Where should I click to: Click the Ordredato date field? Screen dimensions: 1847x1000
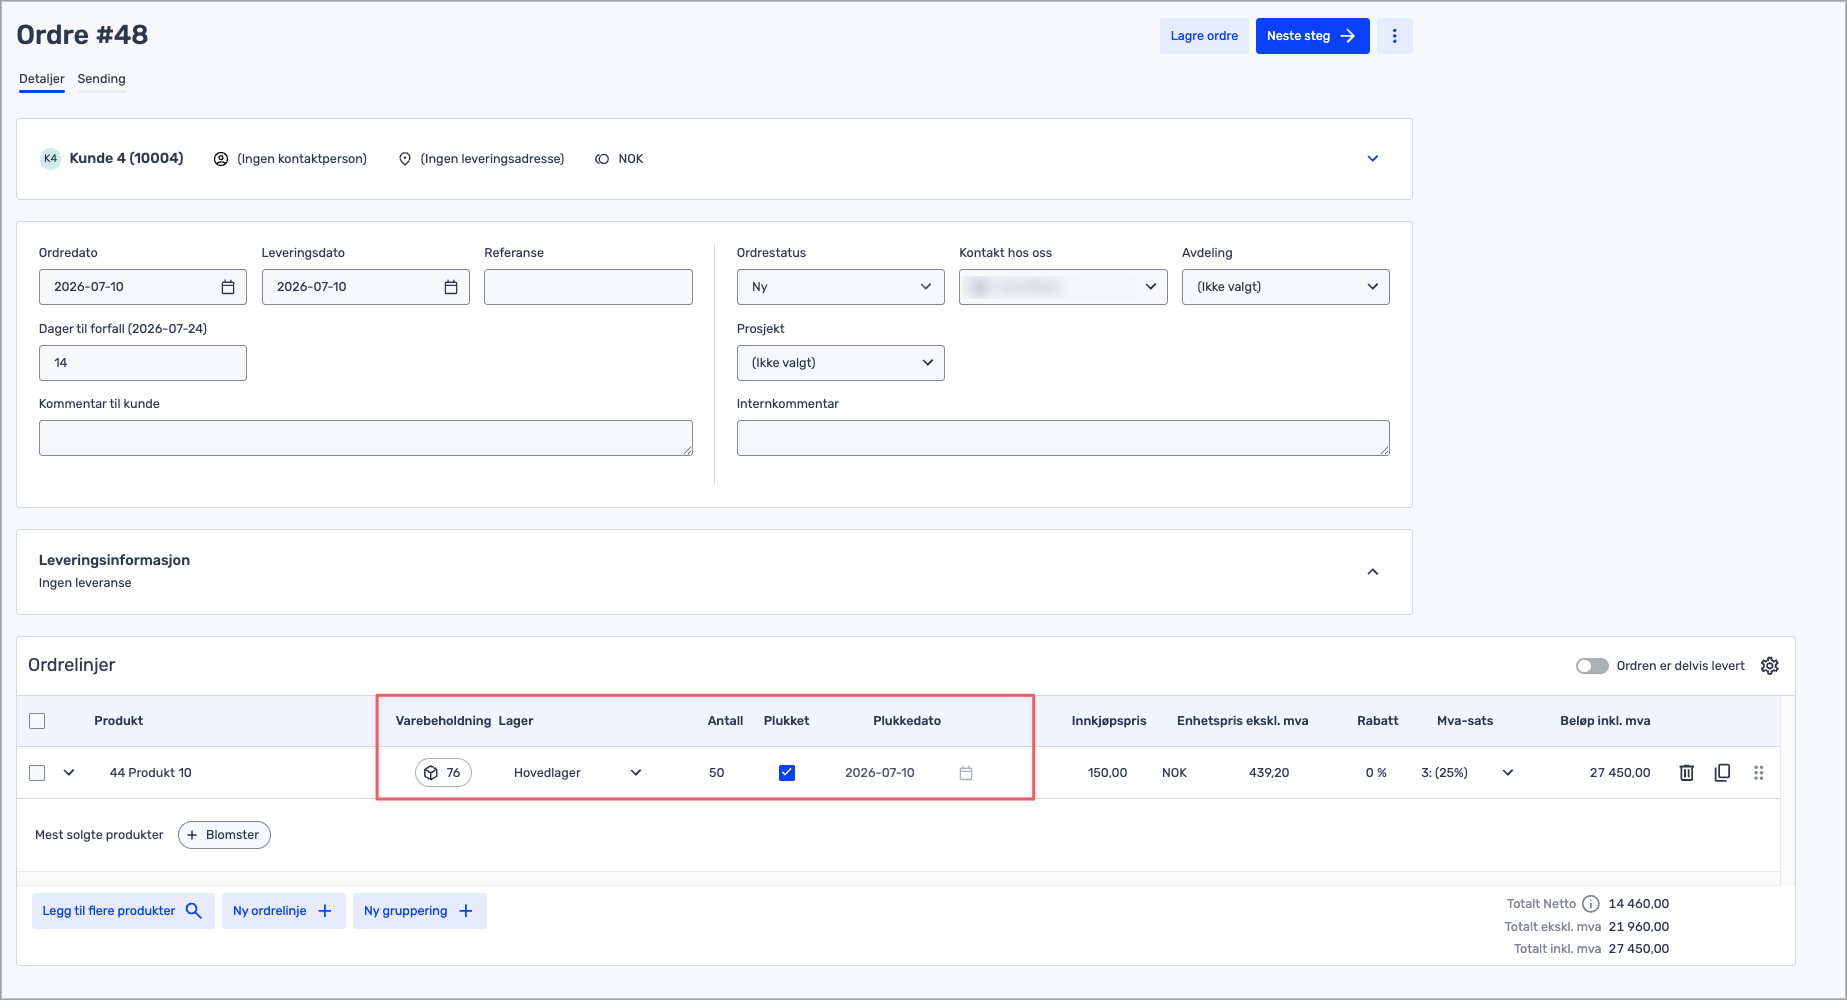(143, 287)
